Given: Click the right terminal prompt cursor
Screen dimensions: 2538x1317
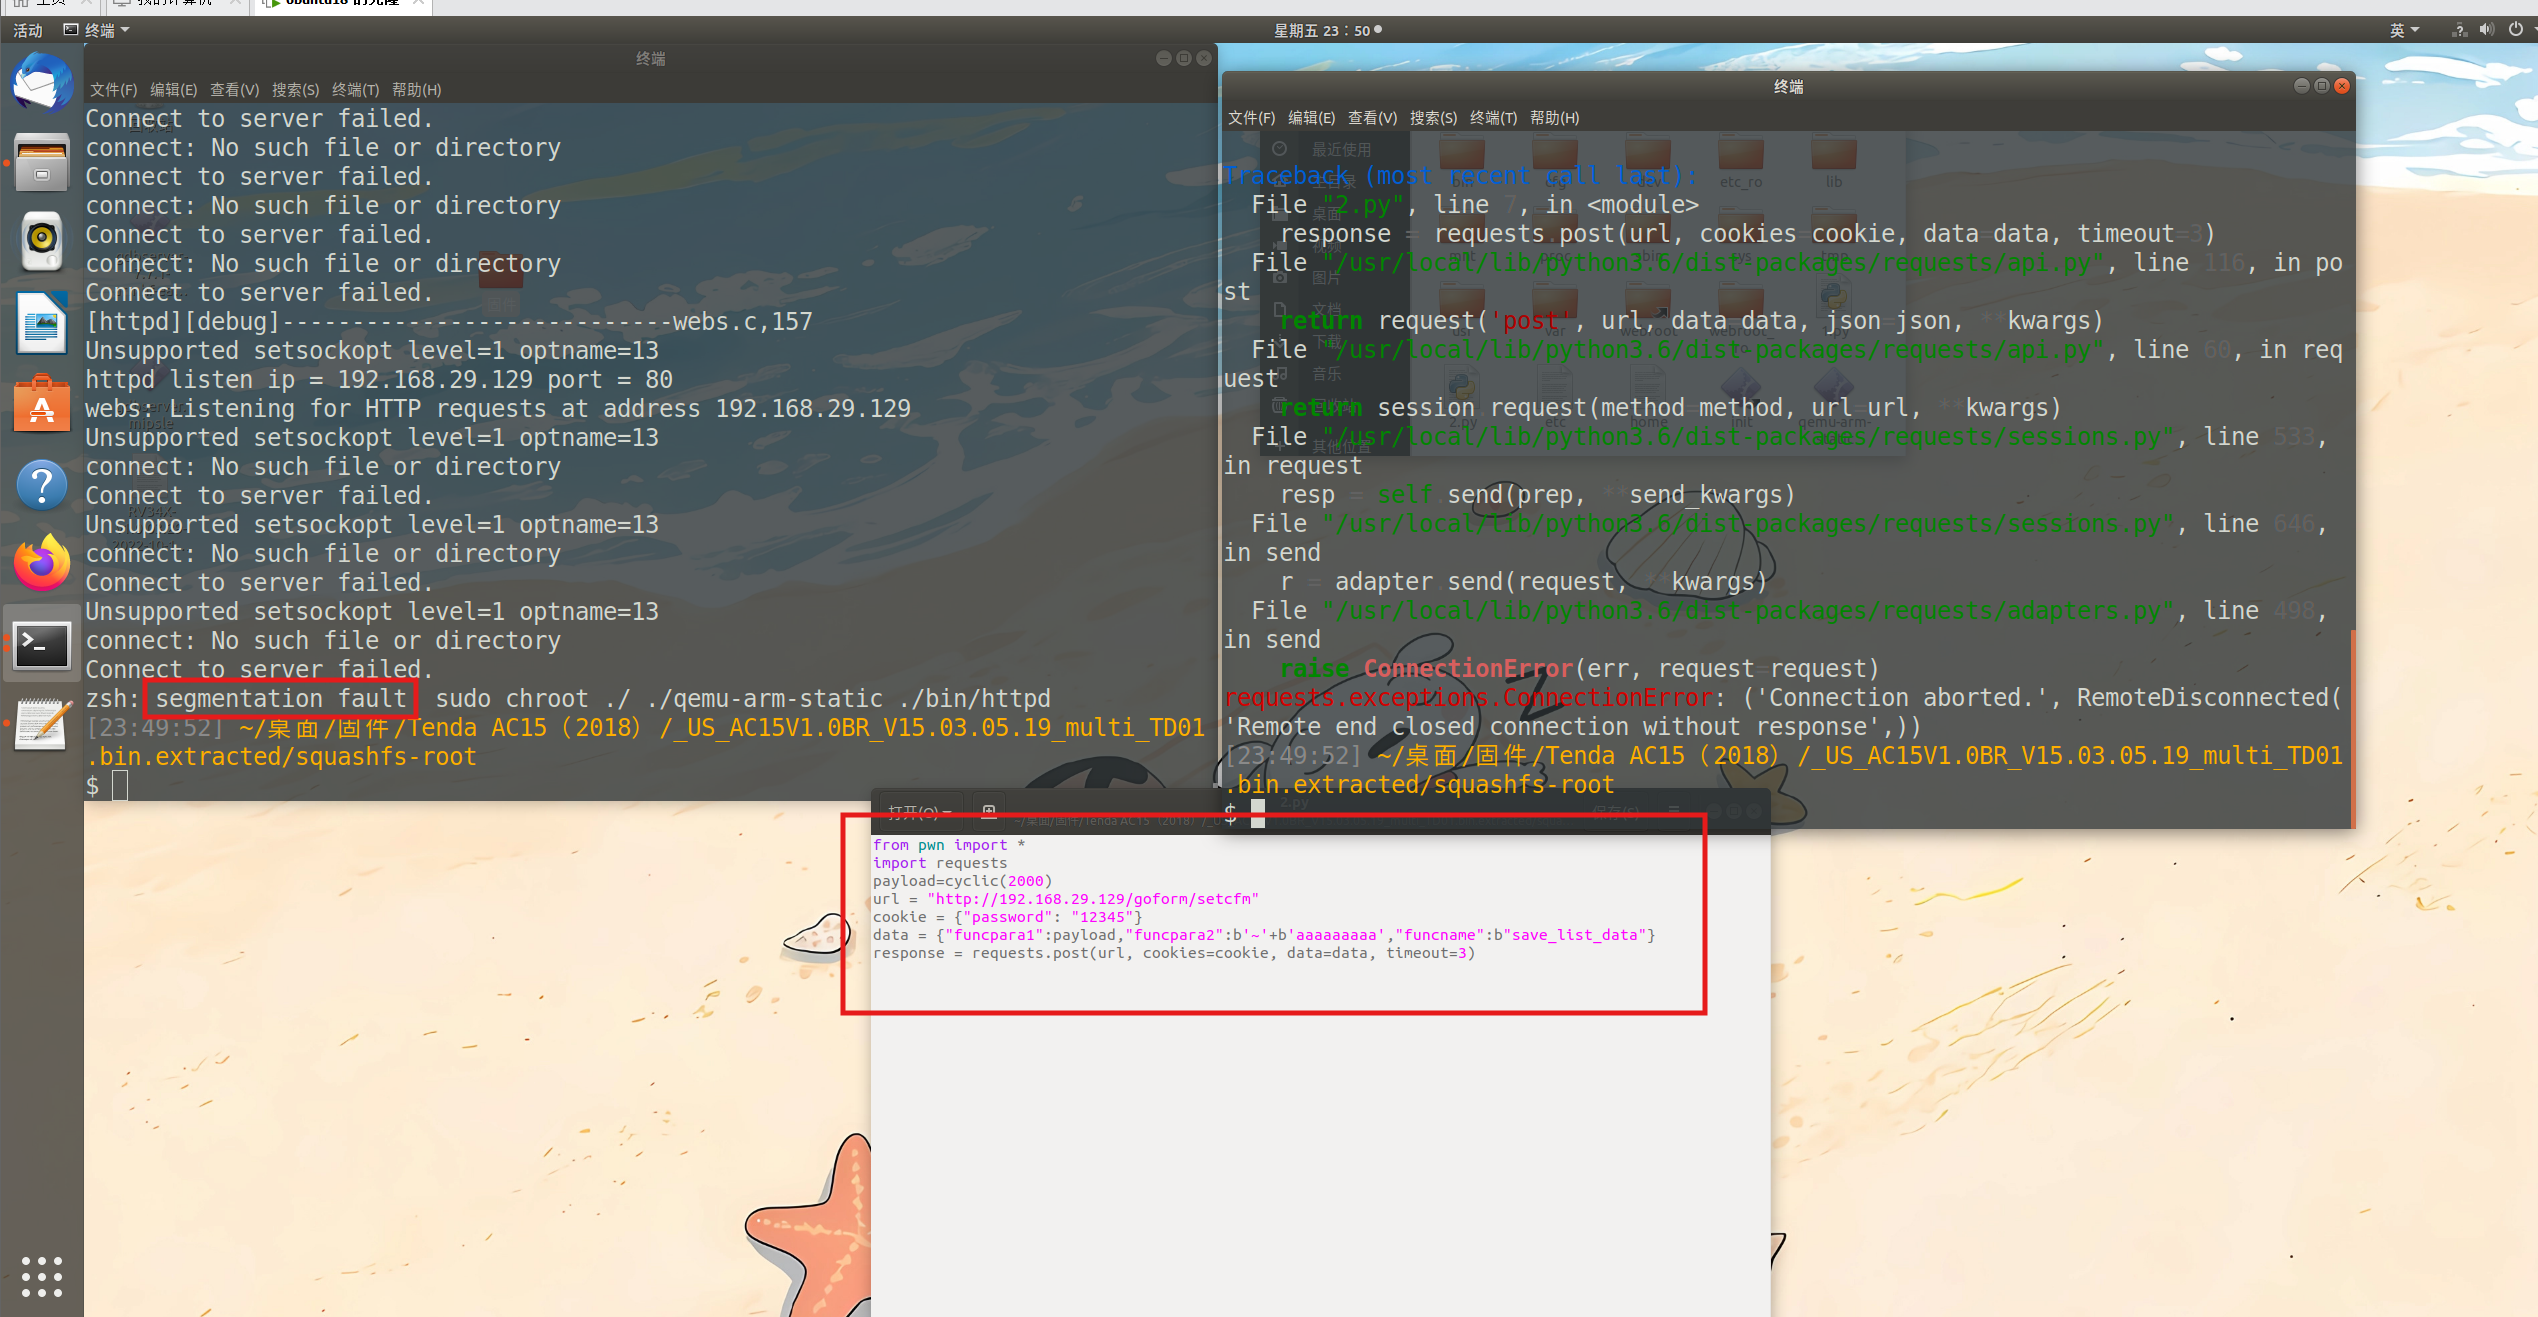Looking at the screenshot, I should coord(1258,813).
